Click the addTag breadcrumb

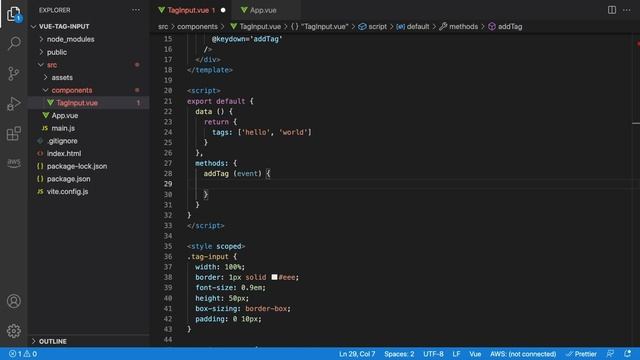coord(505,27)
